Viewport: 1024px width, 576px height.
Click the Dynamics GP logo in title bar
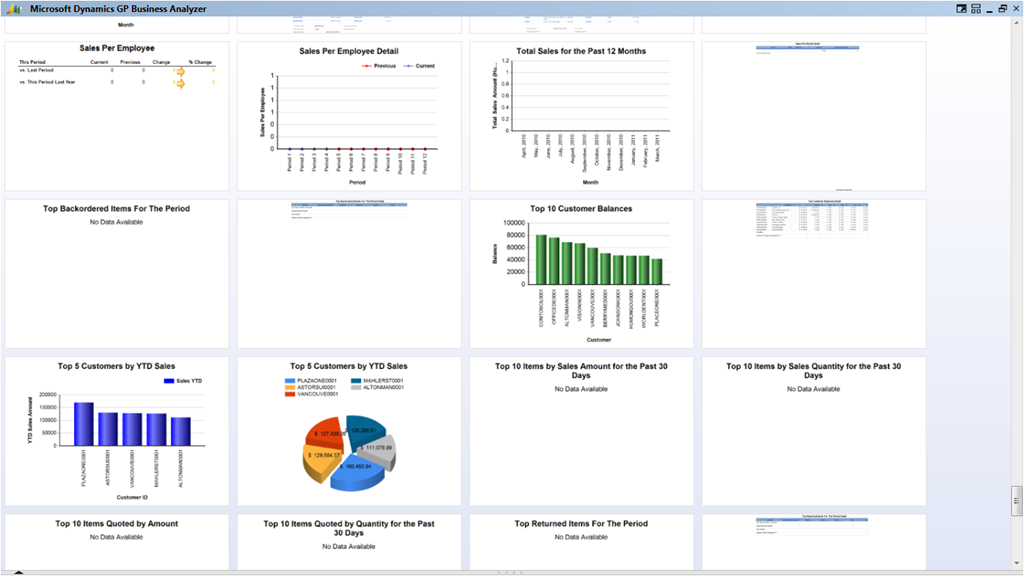click(x=14, y=8)
